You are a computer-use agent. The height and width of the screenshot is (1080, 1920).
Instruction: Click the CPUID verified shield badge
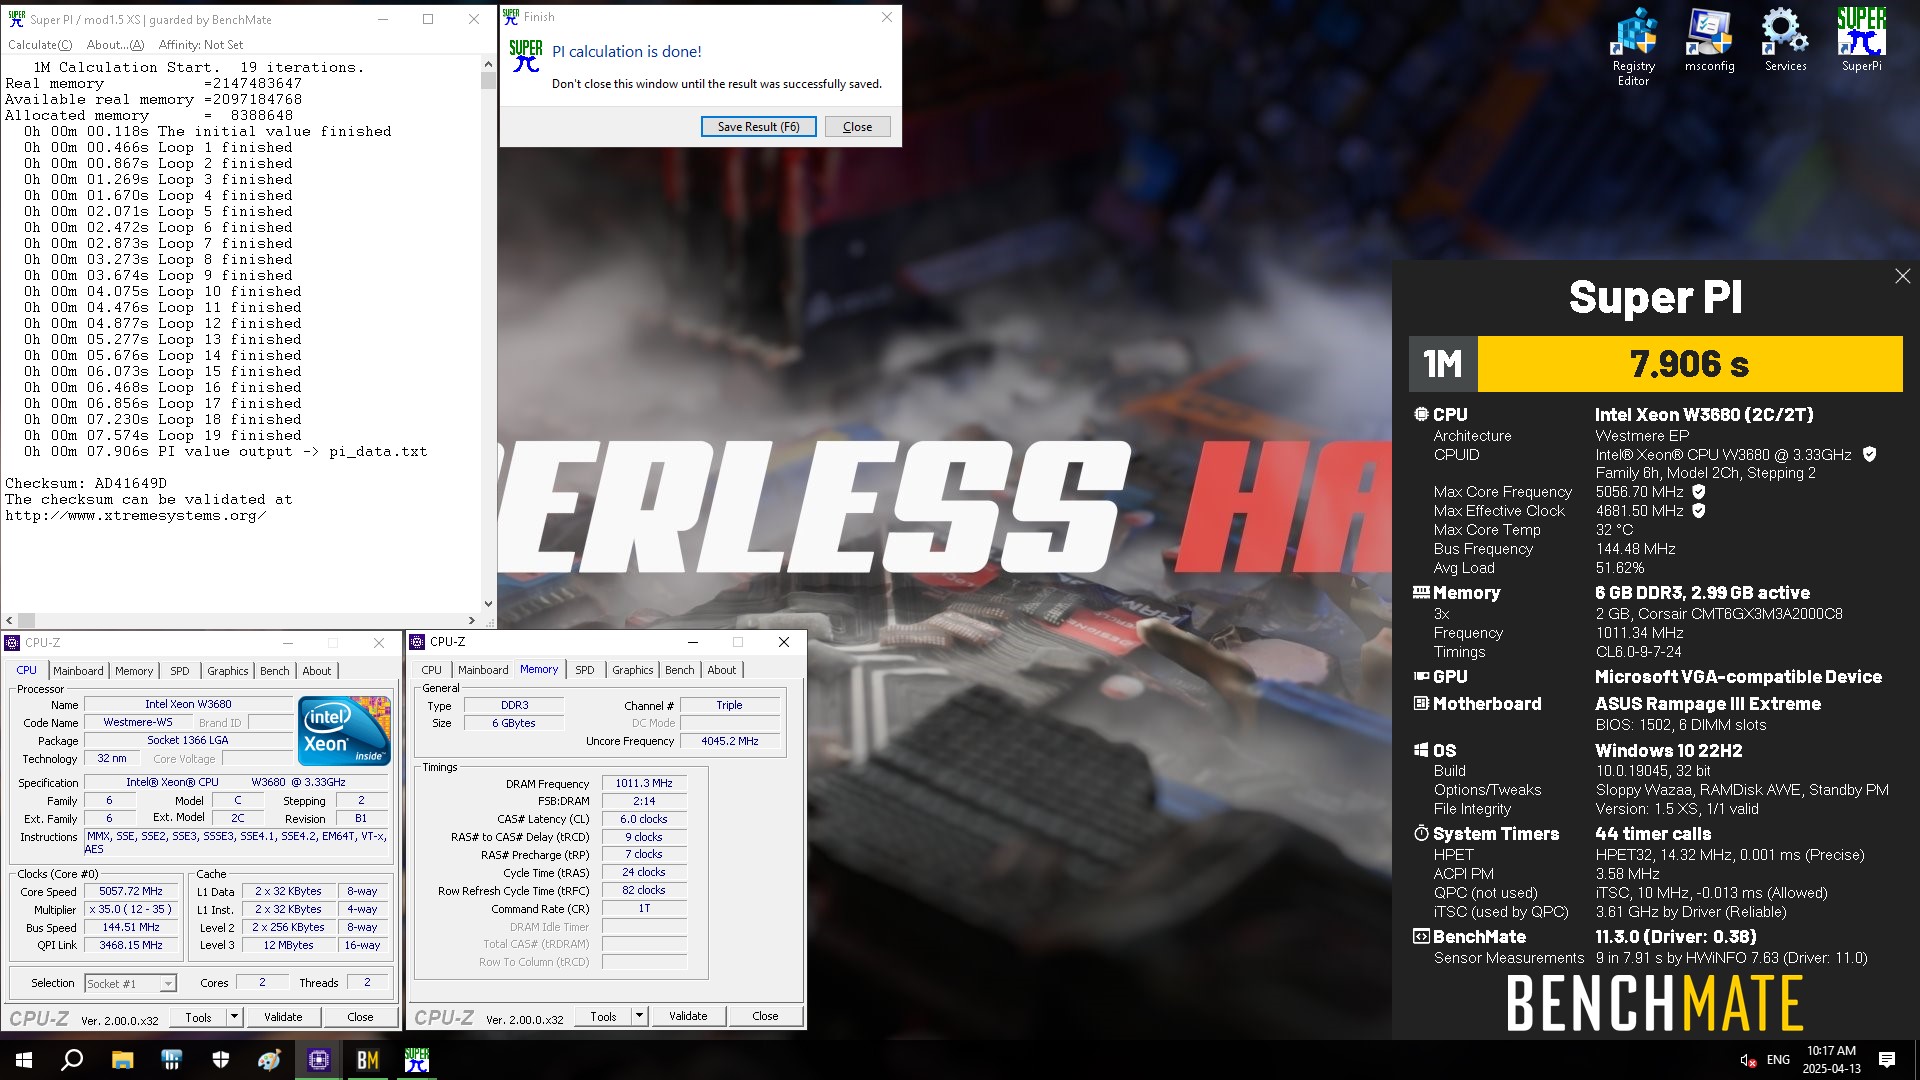point(1869,454)
